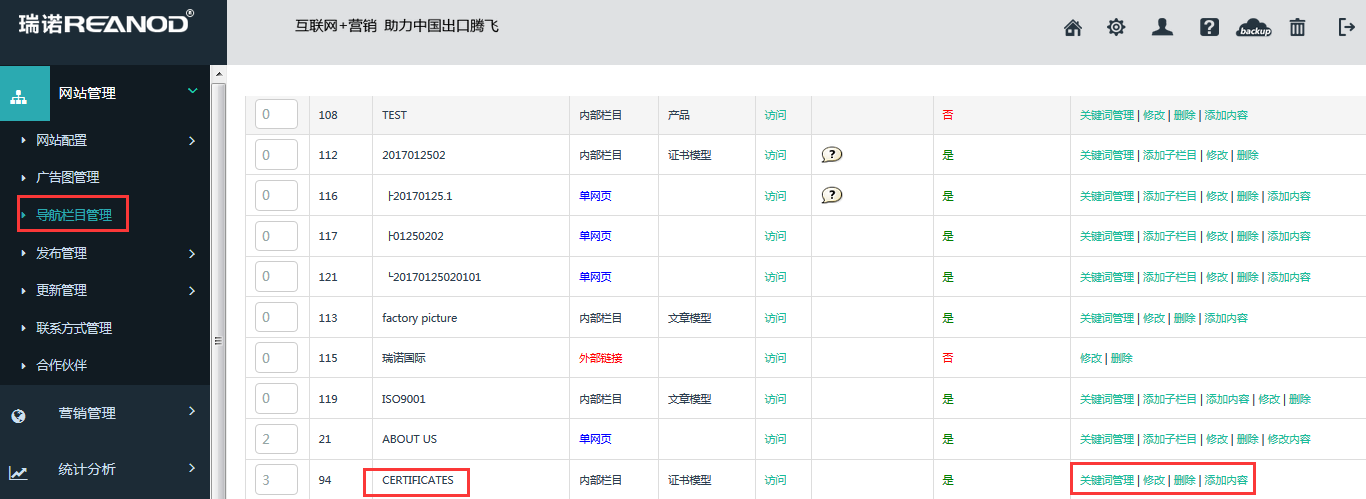This screenshot has width=1366, height=499.
Task: Click the cloud backup icon
Action: click(x=1254, y=28)
